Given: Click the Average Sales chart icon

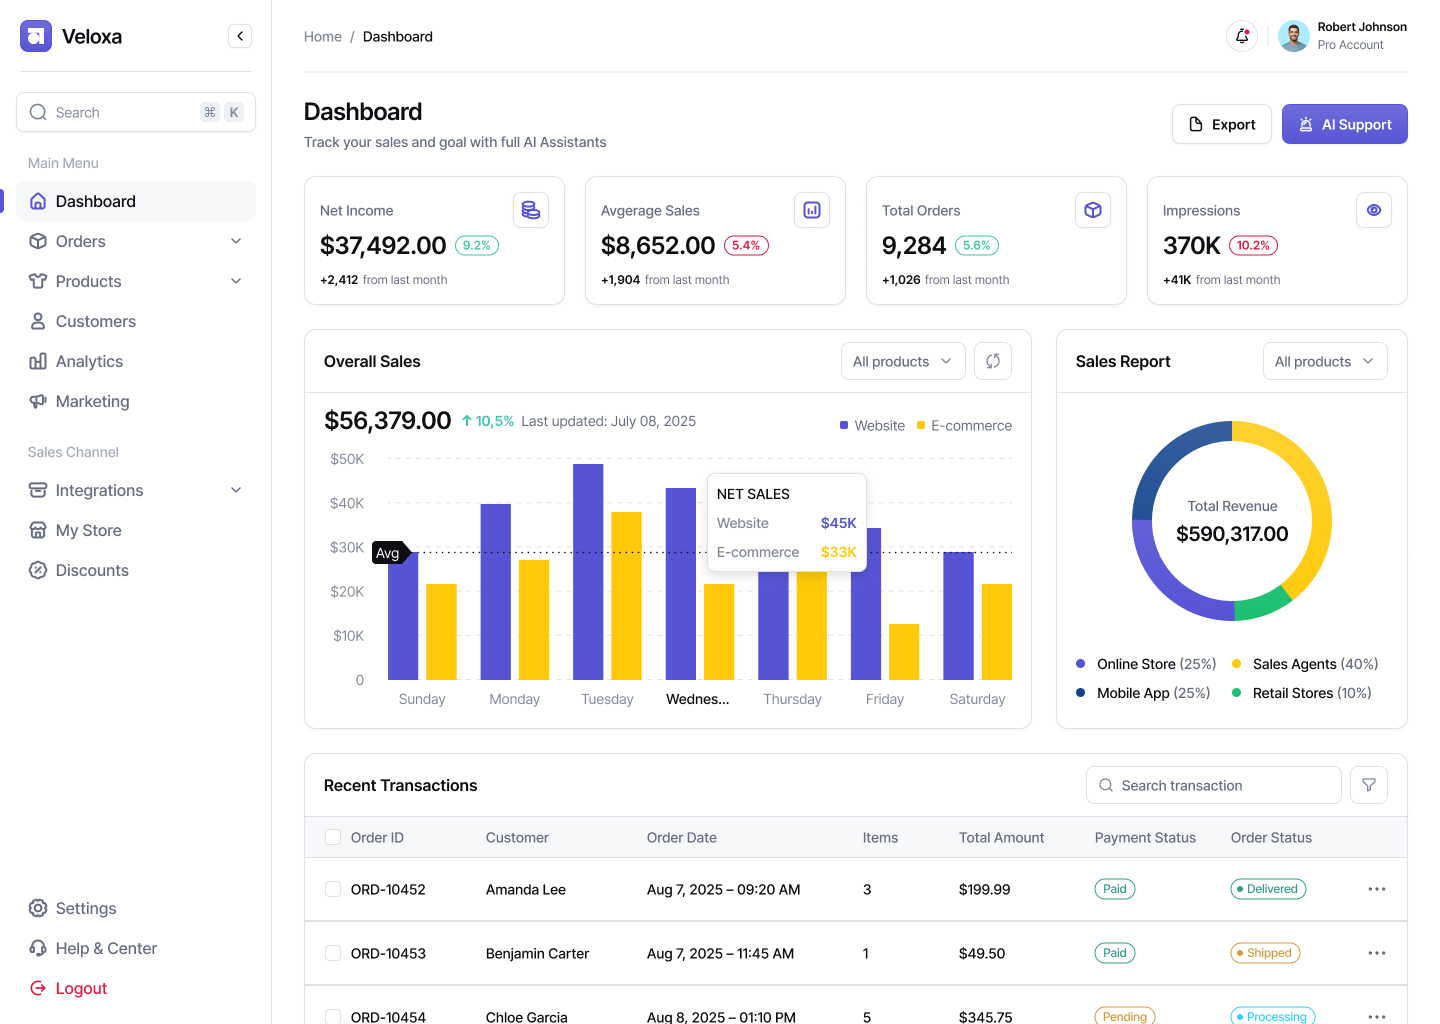Looking at the screenshot, I should [812, 210].
